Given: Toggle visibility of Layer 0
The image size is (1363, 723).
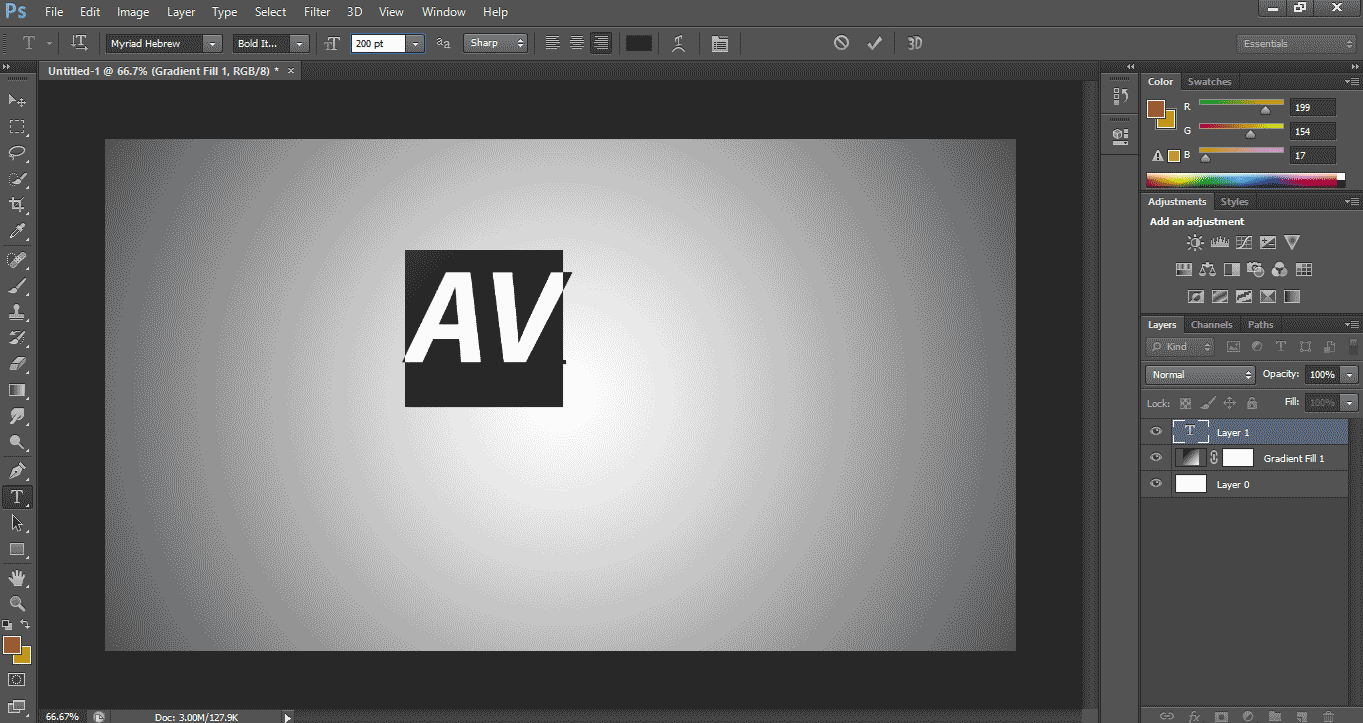Looking at the screenshot, I should point(1155,484).
